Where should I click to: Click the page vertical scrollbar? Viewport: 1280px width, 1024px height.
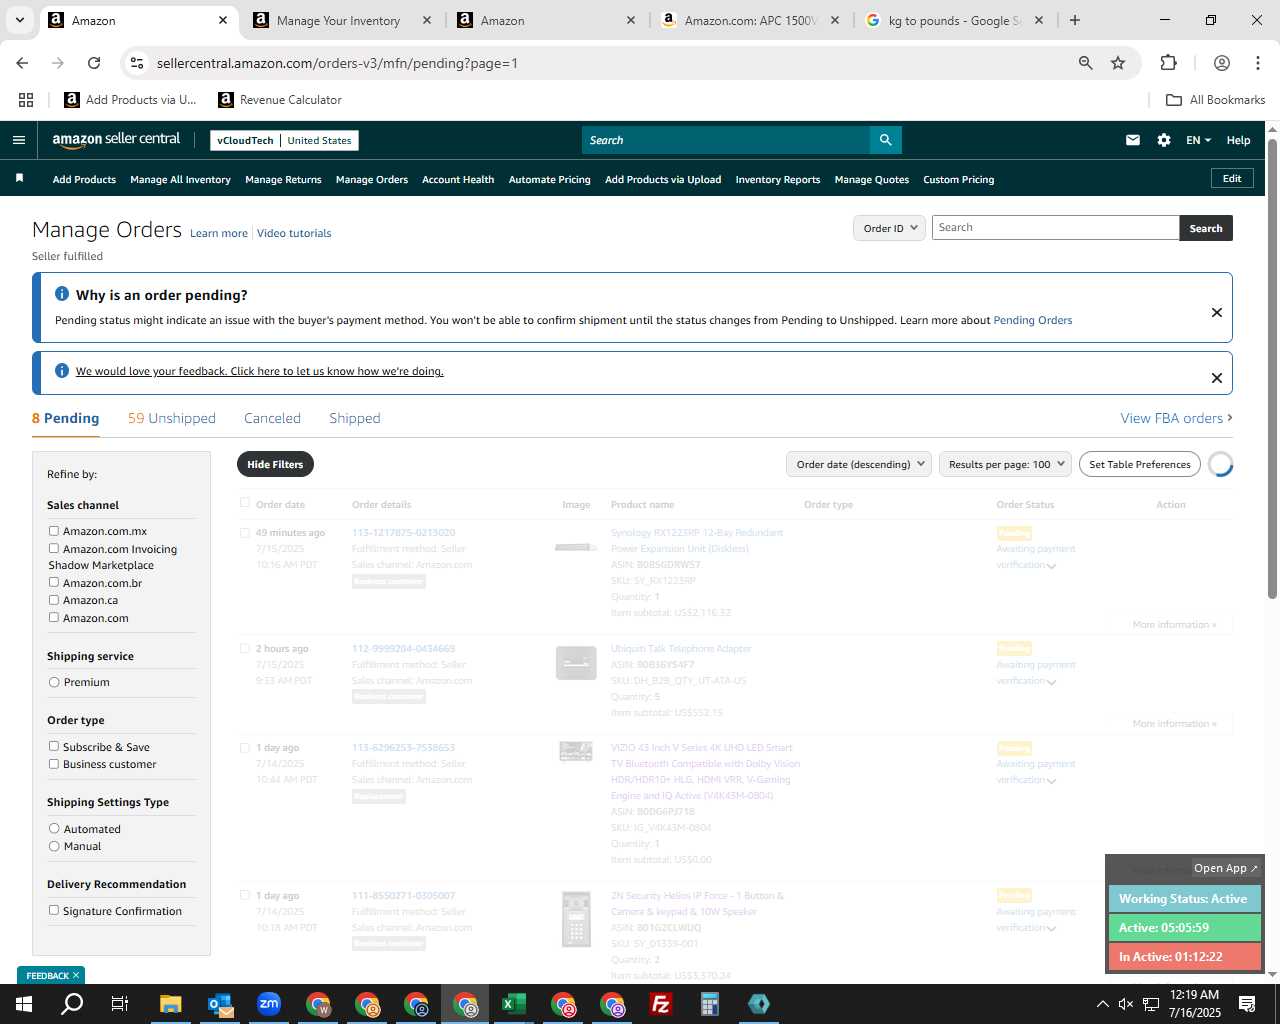pos(1272,370)
